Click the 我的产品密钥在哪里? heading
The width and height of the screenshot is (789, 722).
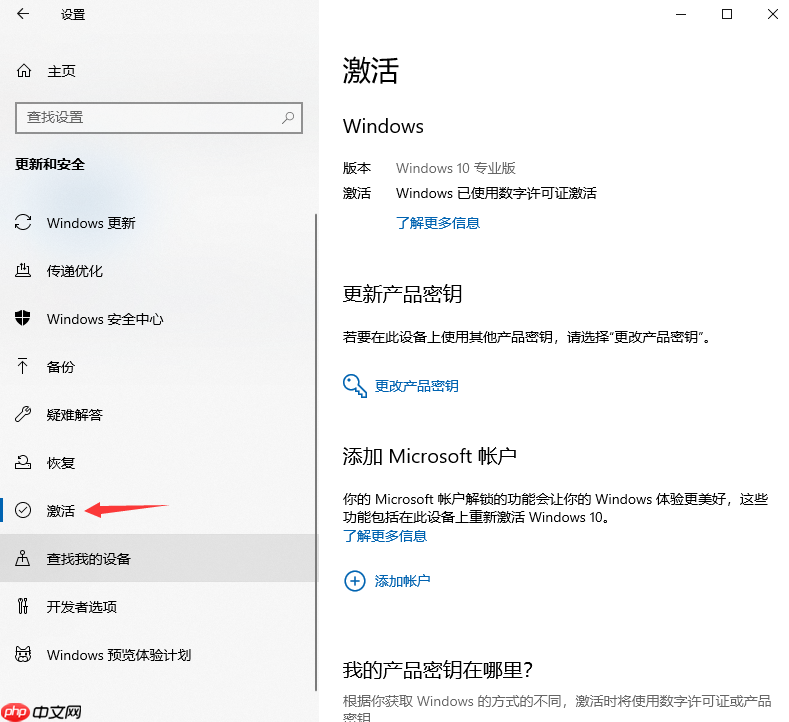coord(438,670)
